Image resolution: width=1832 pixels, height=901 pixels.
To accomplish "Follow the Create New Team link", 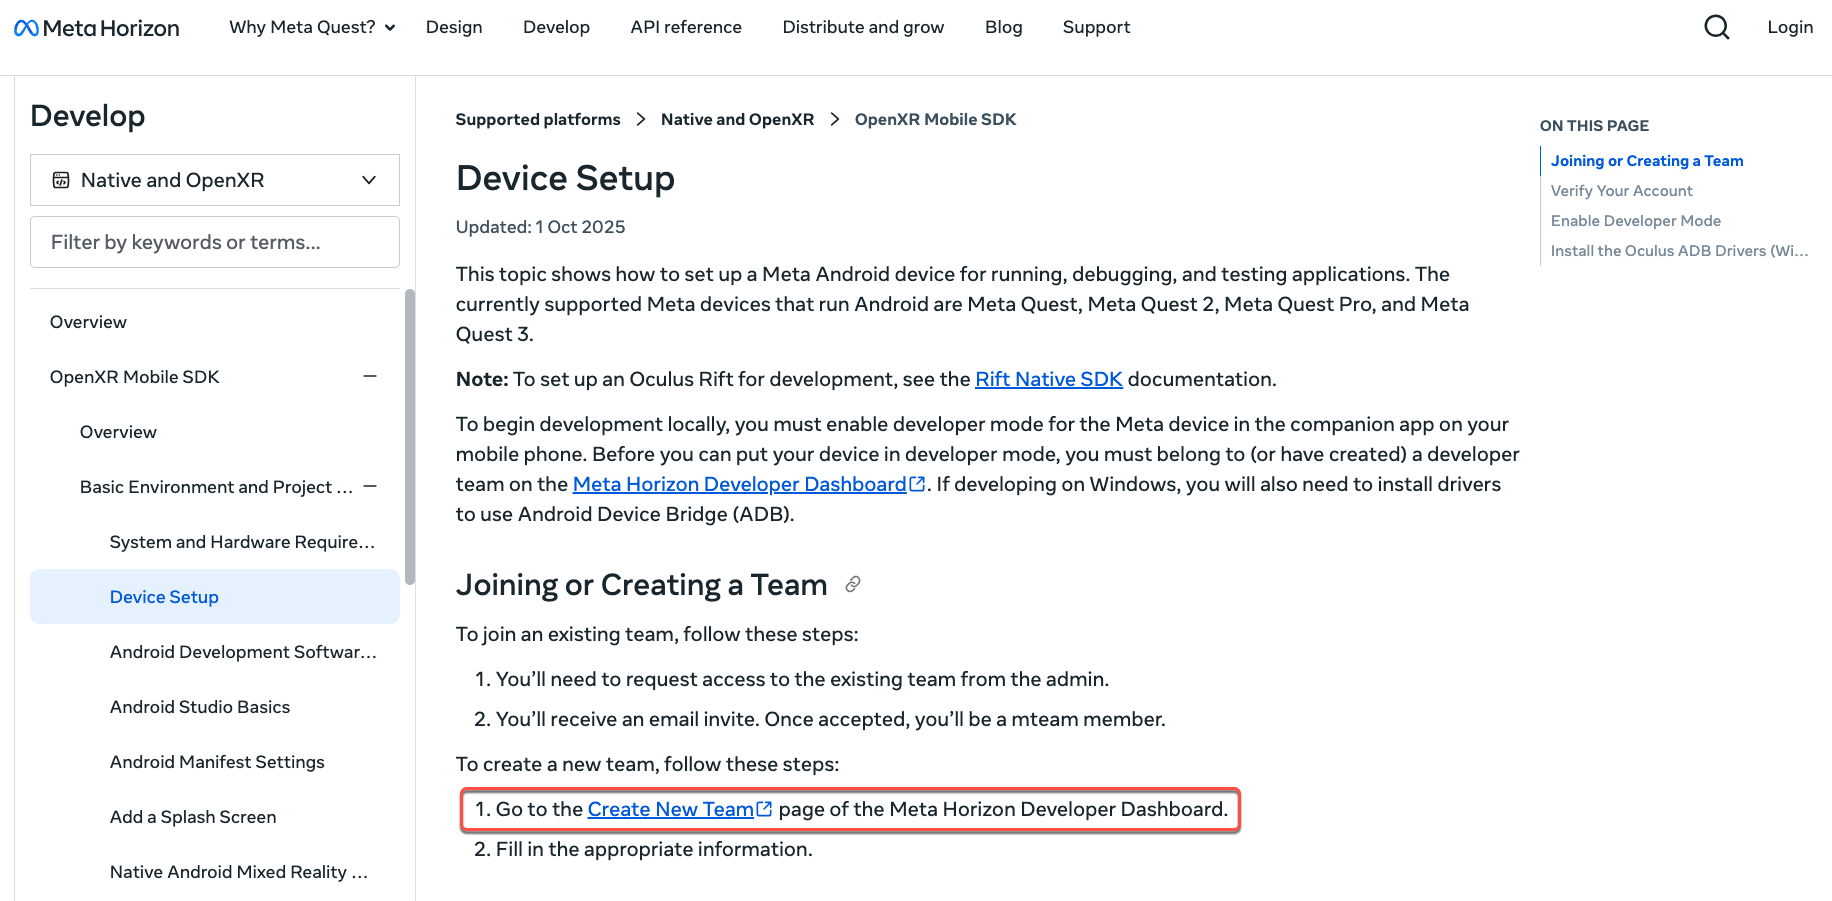I will (670, 808).
